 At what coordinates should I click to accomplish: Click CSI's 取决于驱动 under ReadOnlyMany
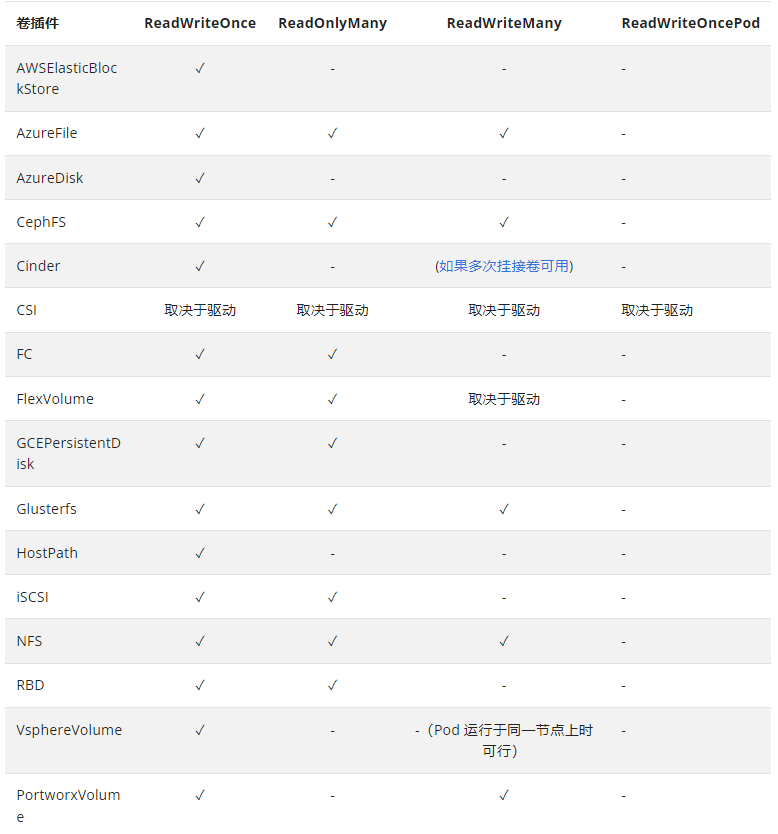tap(332, 310)
